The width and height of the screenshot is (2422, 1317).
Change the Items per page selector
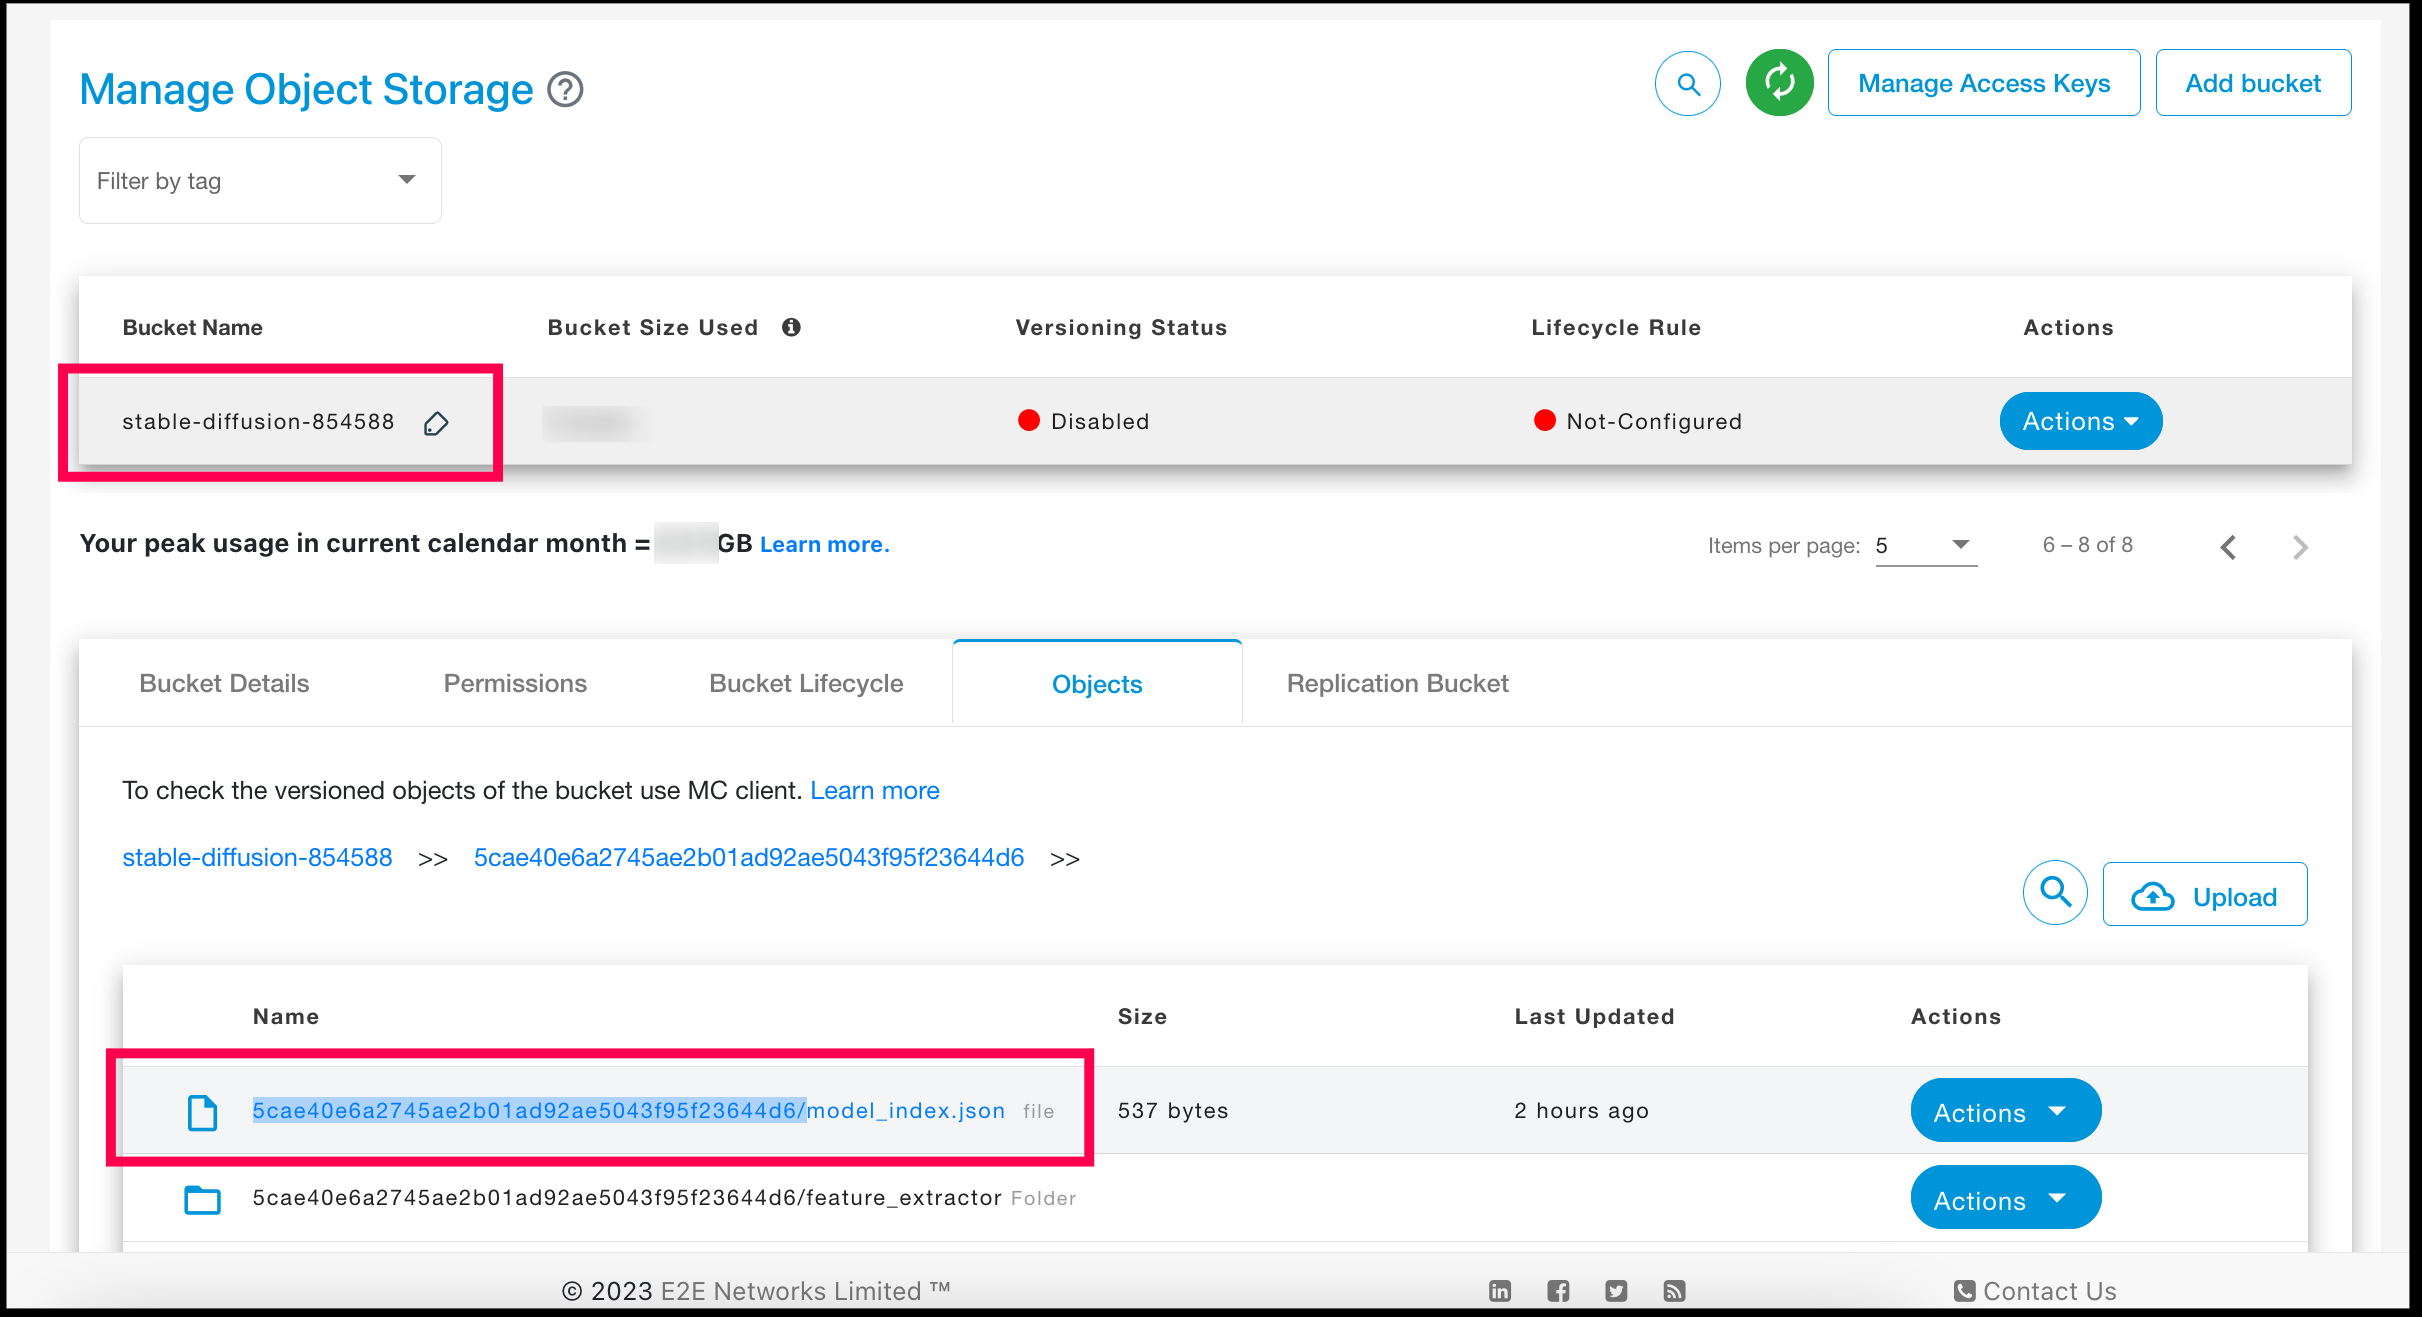click(1926, 546)
